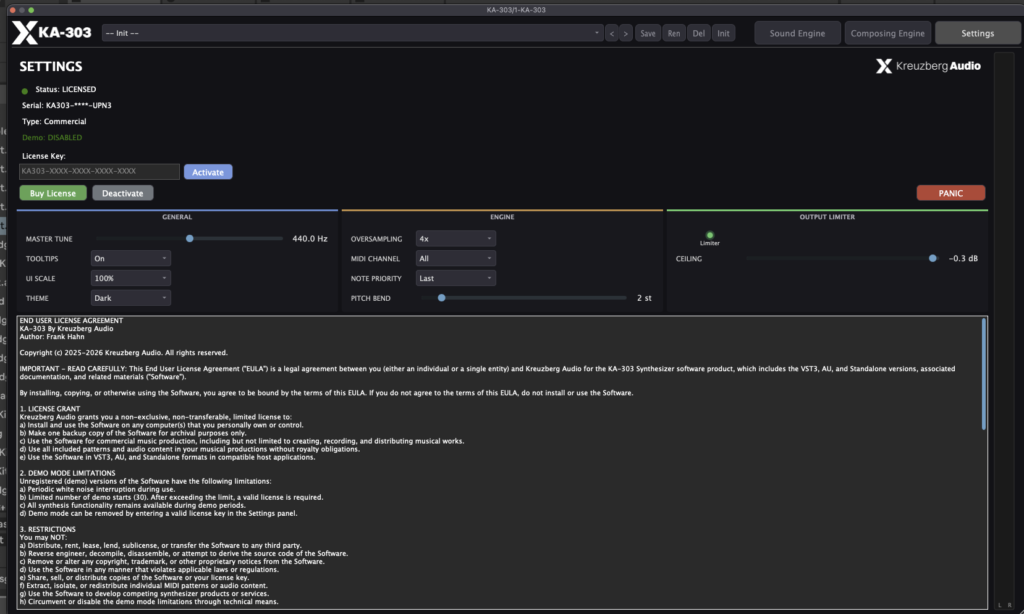Save the current preset

tap(647, 33)
